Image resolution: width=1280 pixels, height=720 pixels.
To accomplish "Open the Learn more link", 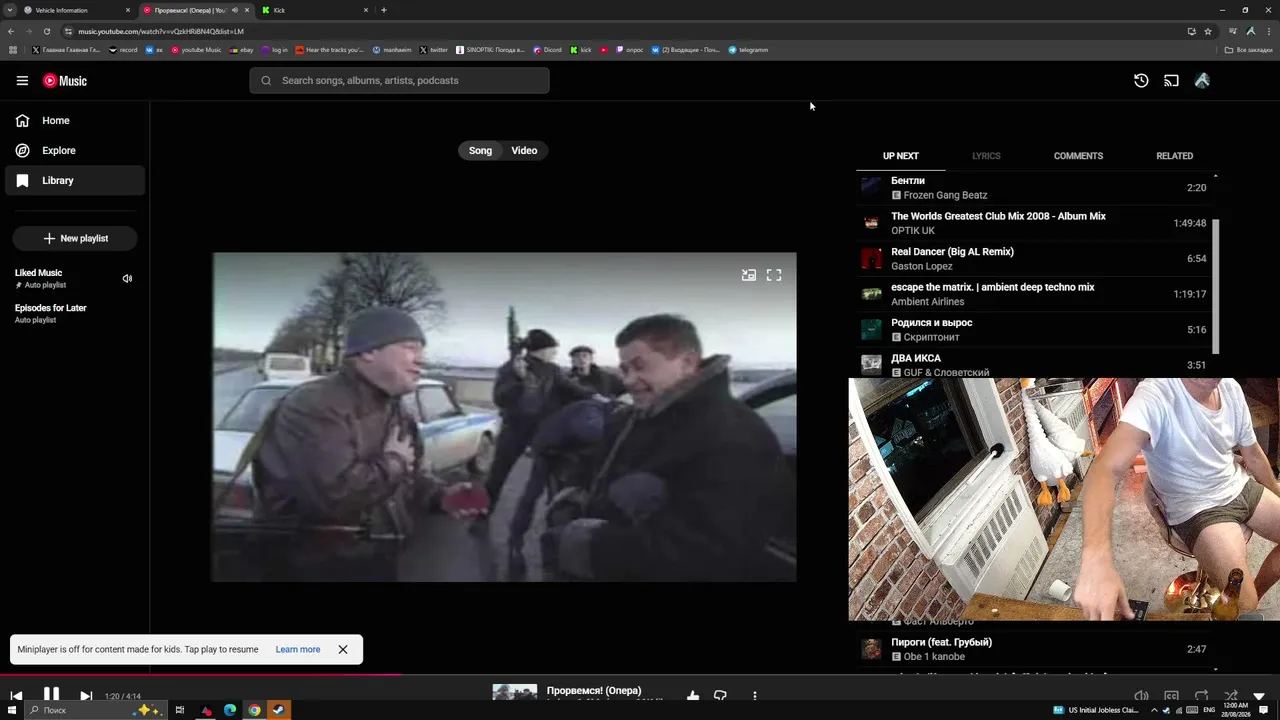I will [x=298, y=650].
